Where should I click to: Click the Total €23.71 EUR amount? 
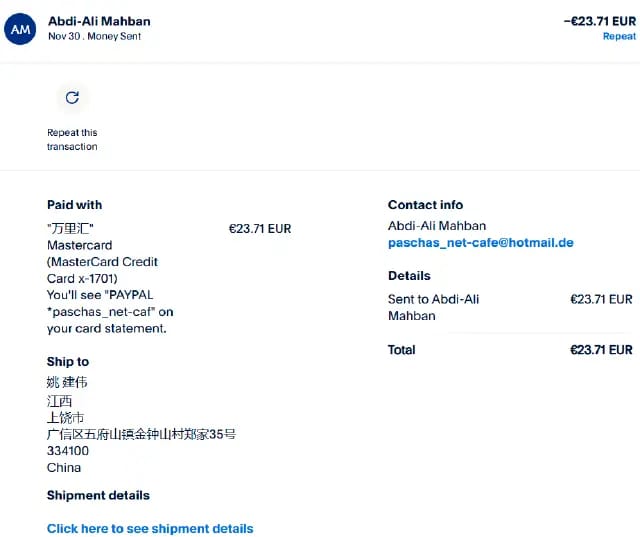coord(601,350)
